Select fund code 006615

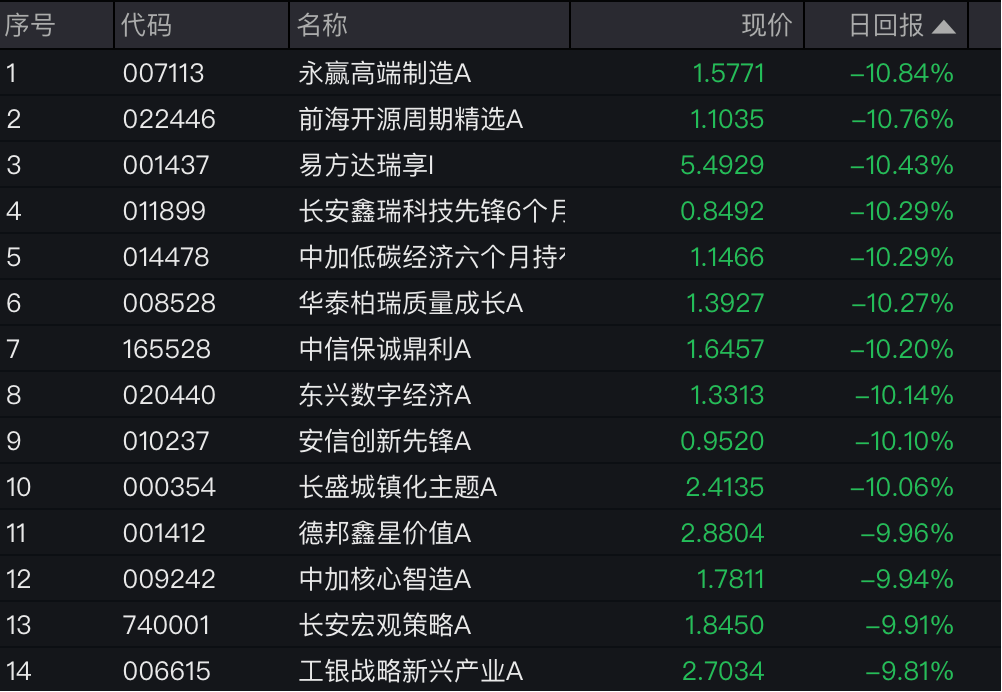point(167,671)
